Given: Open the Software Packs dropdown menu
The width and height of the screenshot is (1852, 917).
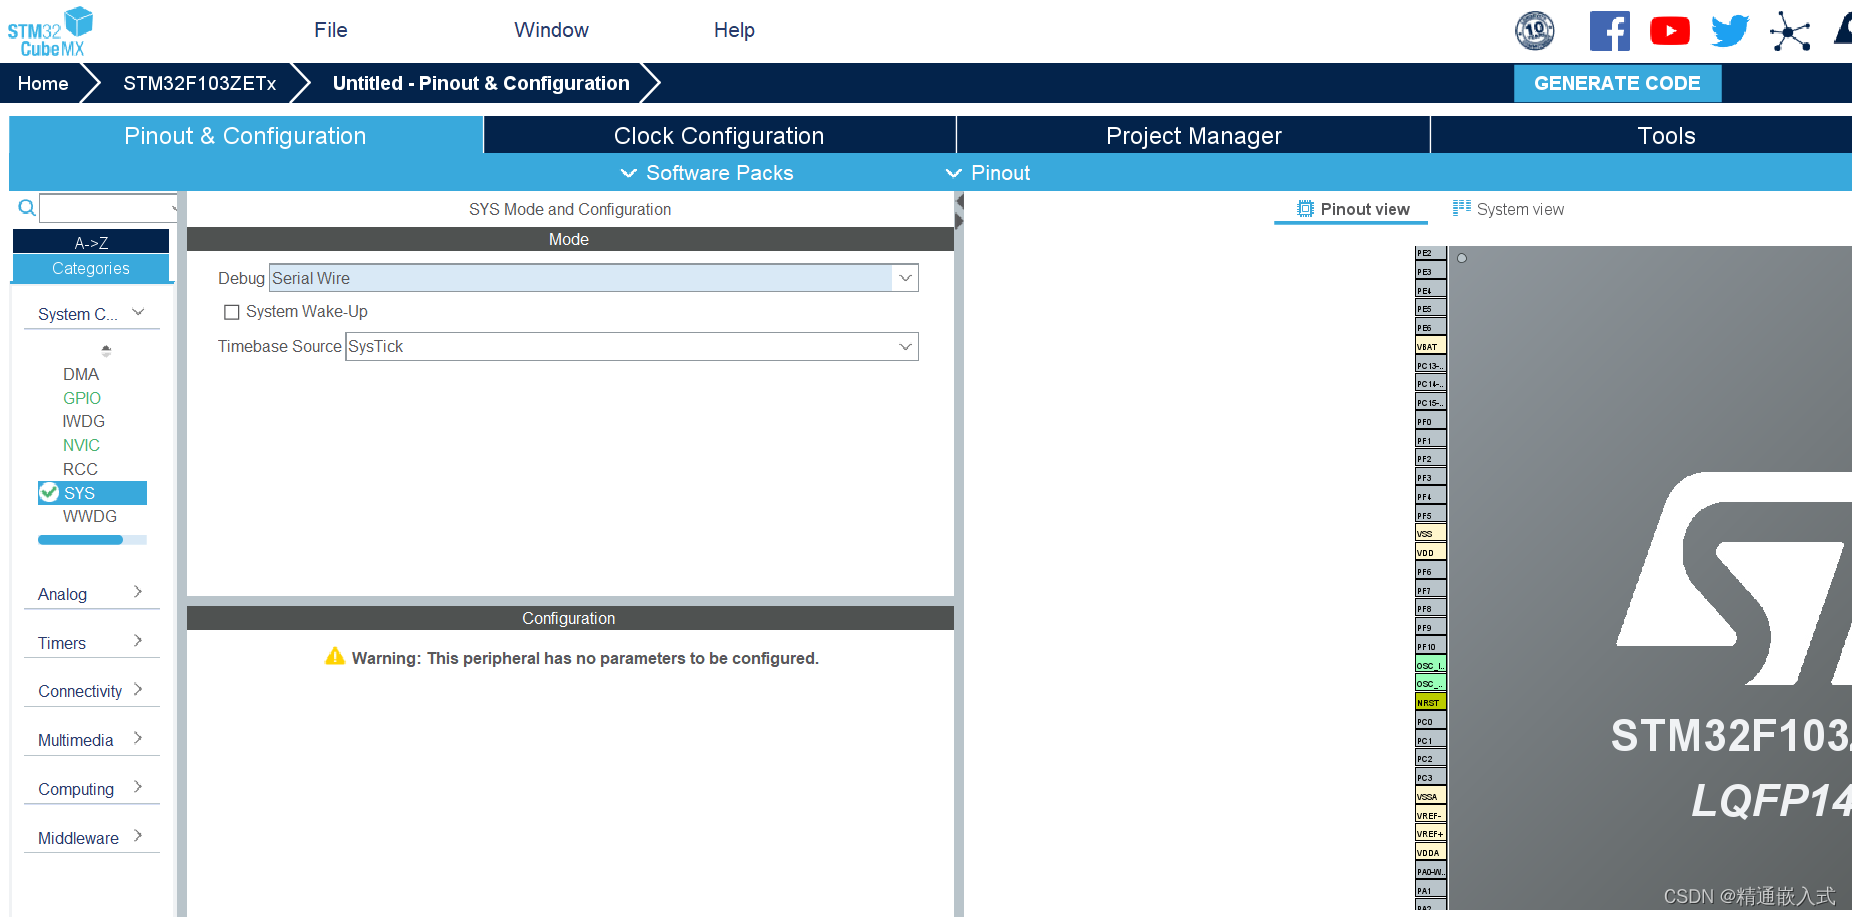Looking at the screenshot, I should pyautogui.click(x=707, y=173).
